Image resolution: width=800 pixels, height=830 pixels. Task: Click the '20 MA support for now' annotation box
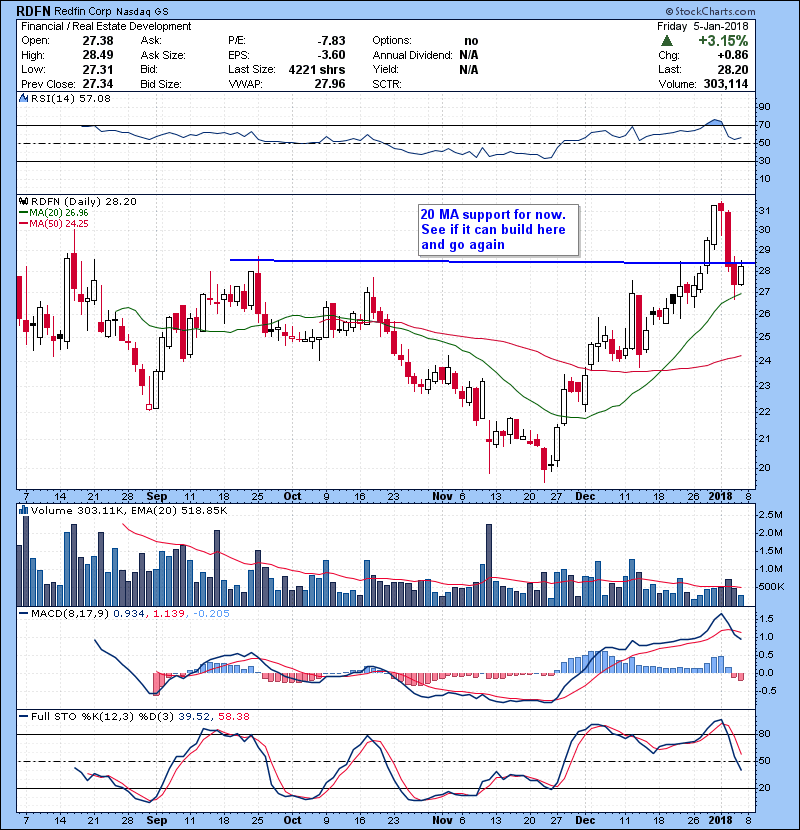tap(498, 230)
